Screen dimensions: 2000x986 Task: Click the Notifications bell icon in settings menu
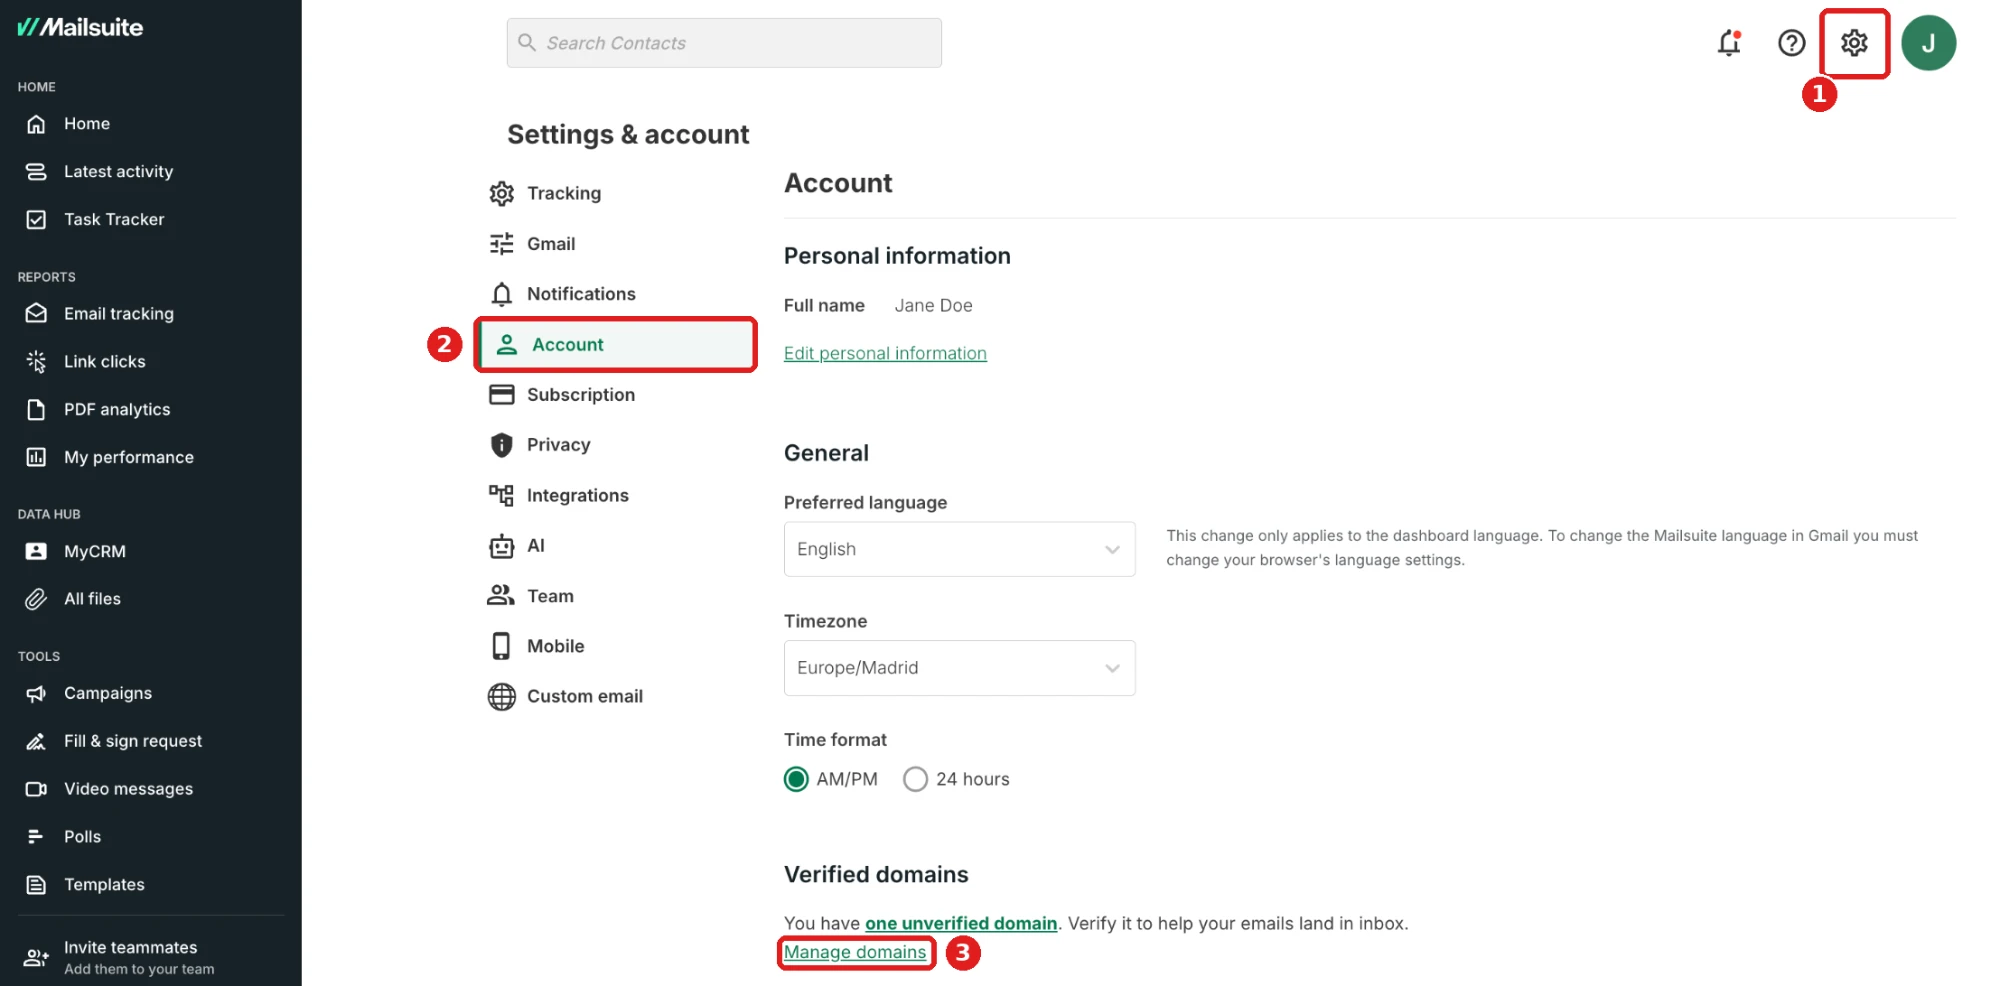coord(501,294)
